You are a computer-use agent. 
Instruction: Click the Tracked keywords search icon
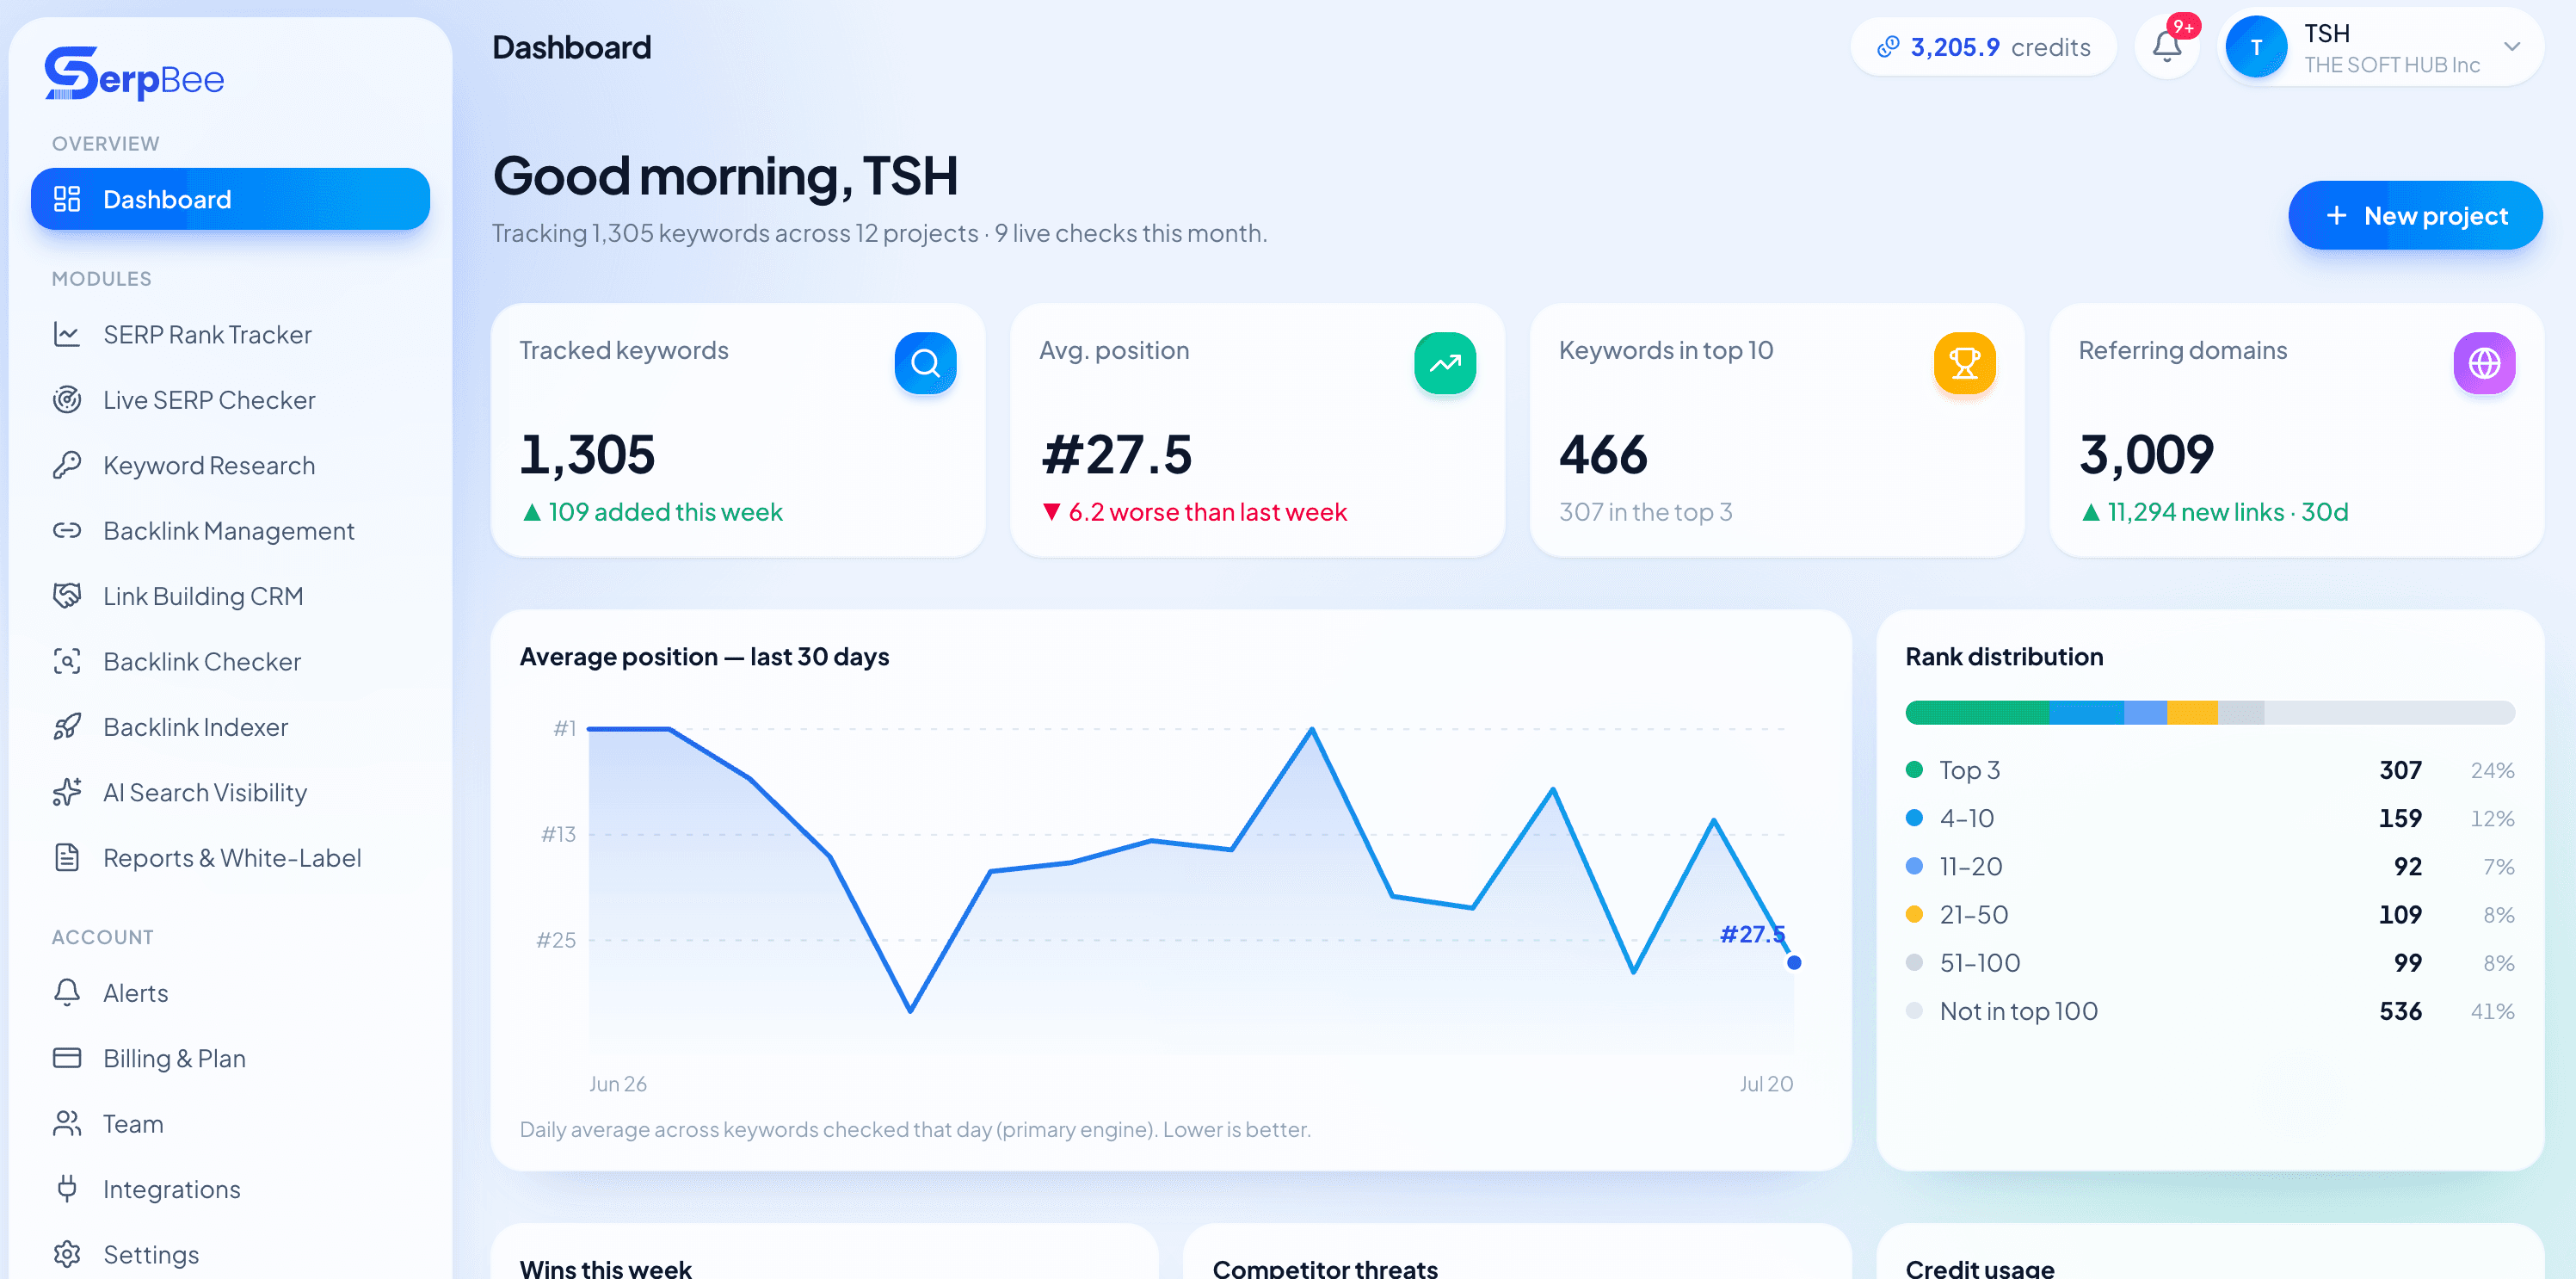click(925, 363)
